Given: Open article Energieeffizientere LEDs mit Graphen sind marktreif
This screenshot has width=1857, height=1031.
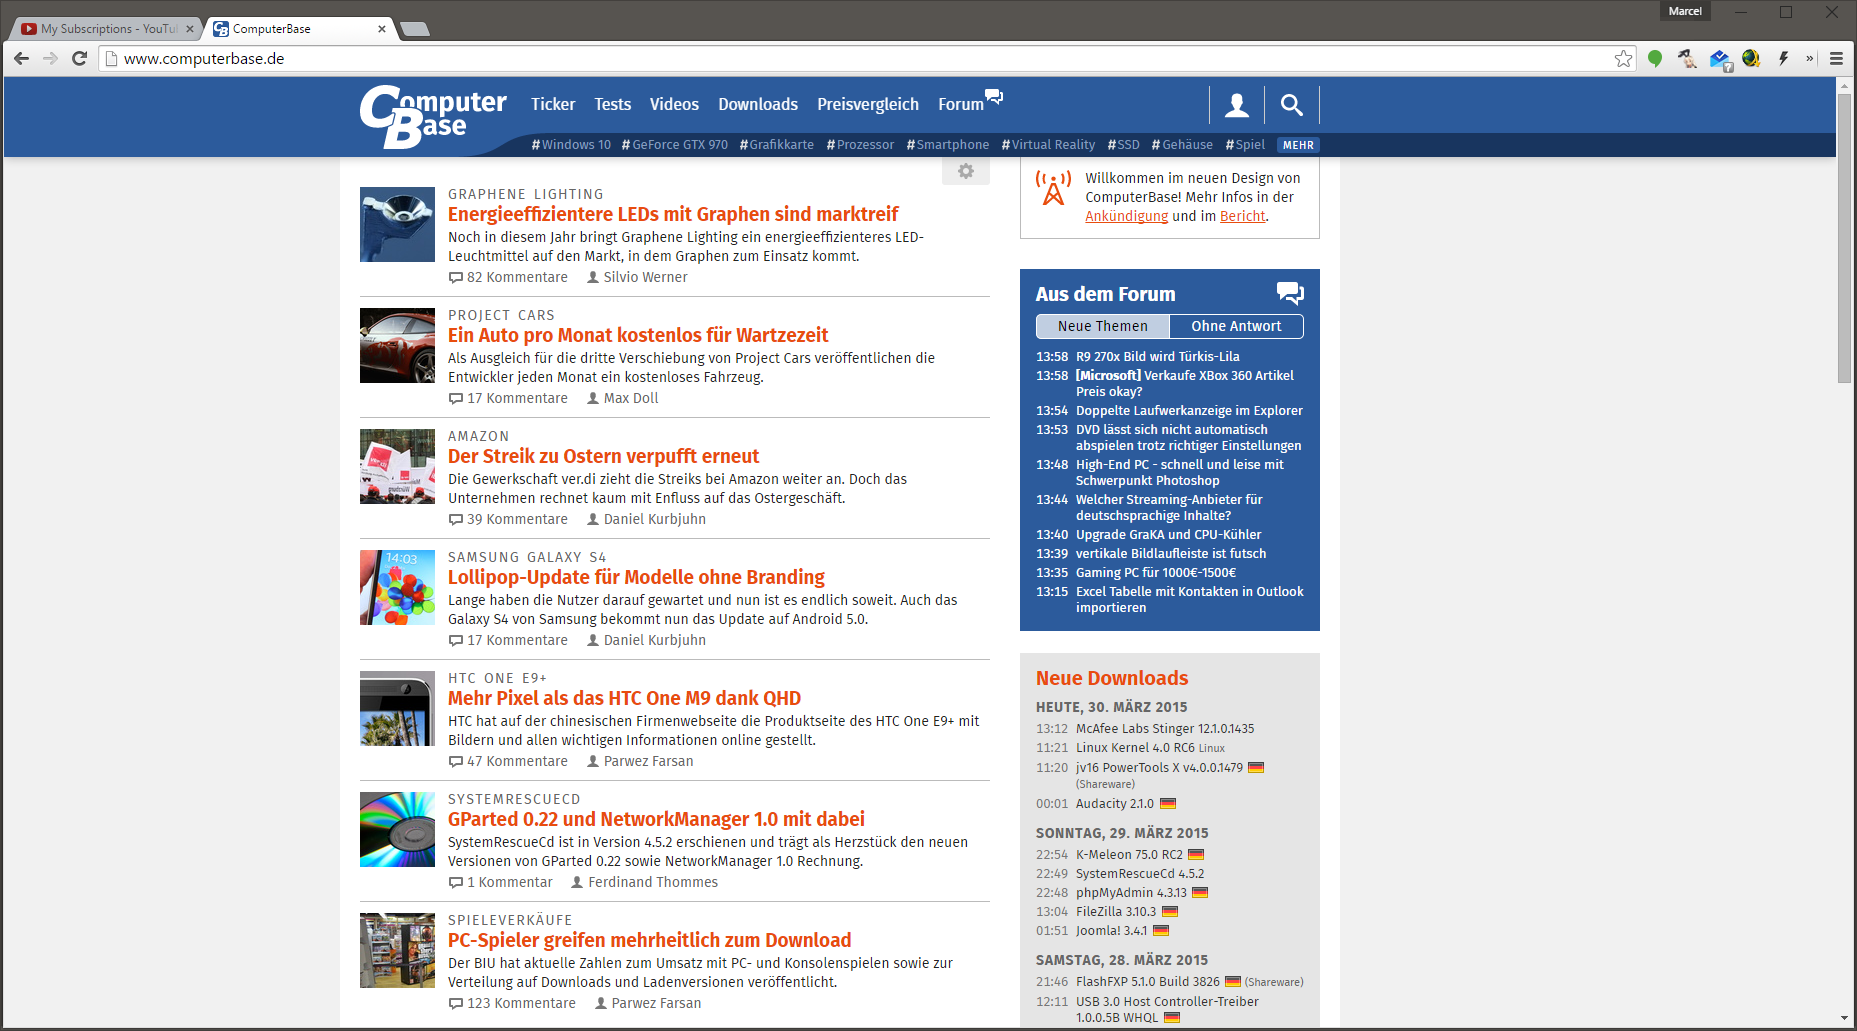Looking at the screenshot, I should click(673, 214).
